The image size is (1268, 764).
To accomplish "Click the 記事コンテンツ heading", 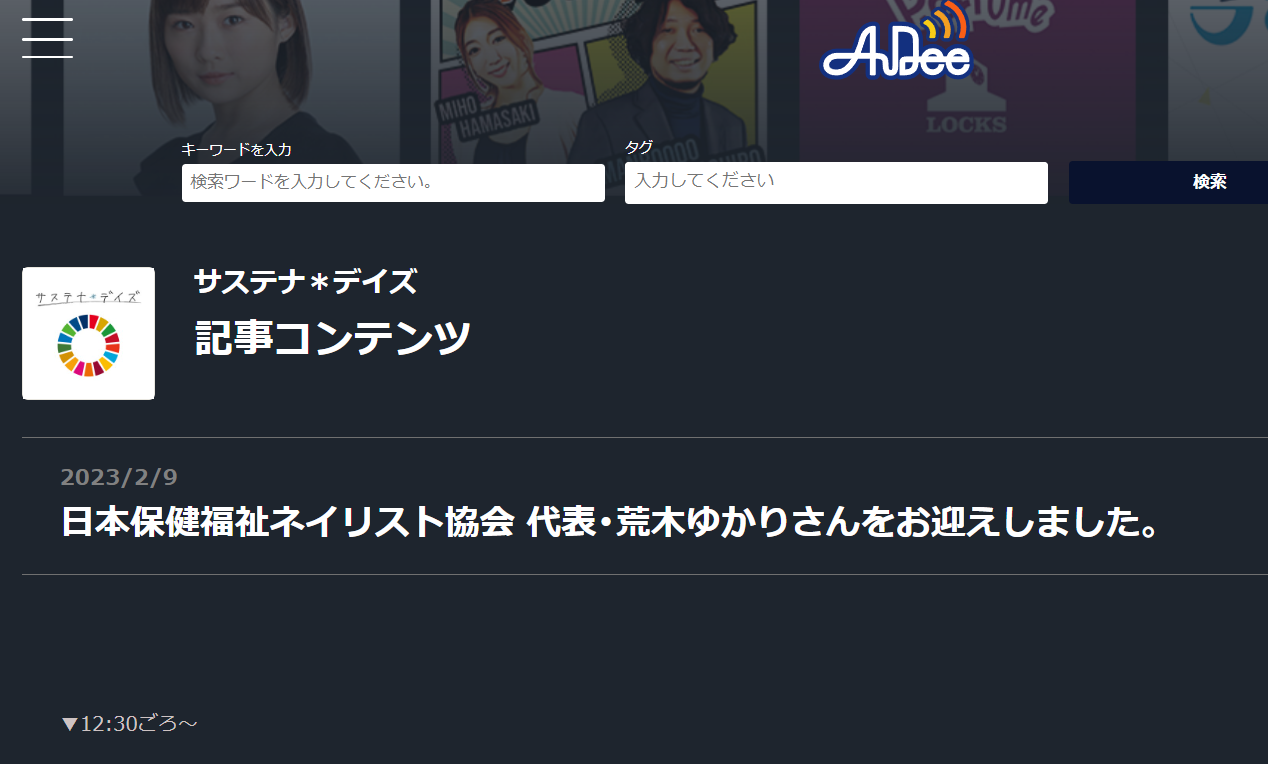I will (333, 338).
